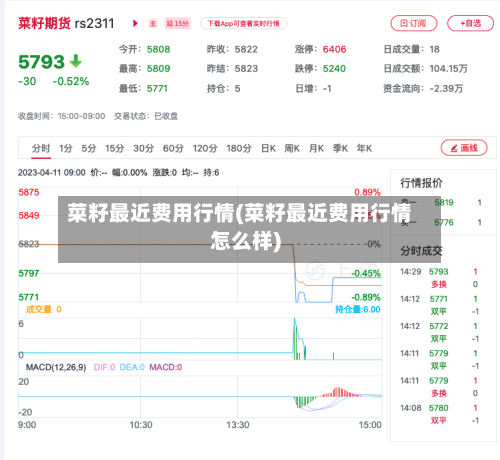Viewport: 500px width, 460px height.
Task: Open the 季K quarterly candlestick tab
Action: [340, 148]
